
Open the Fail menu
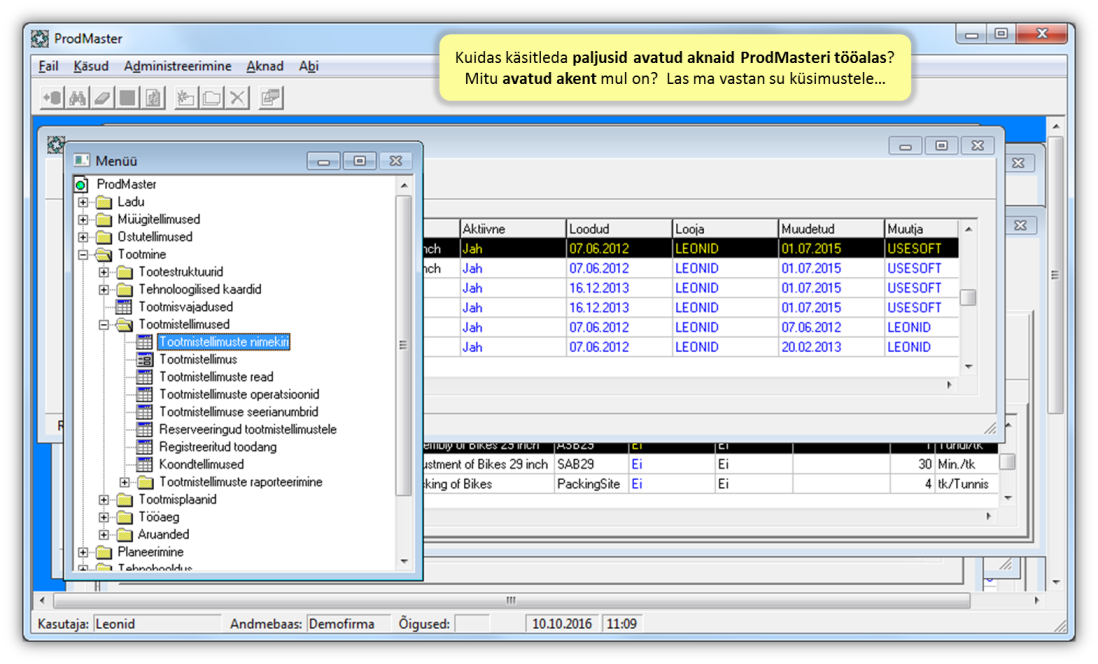click(x=48, y=66)
